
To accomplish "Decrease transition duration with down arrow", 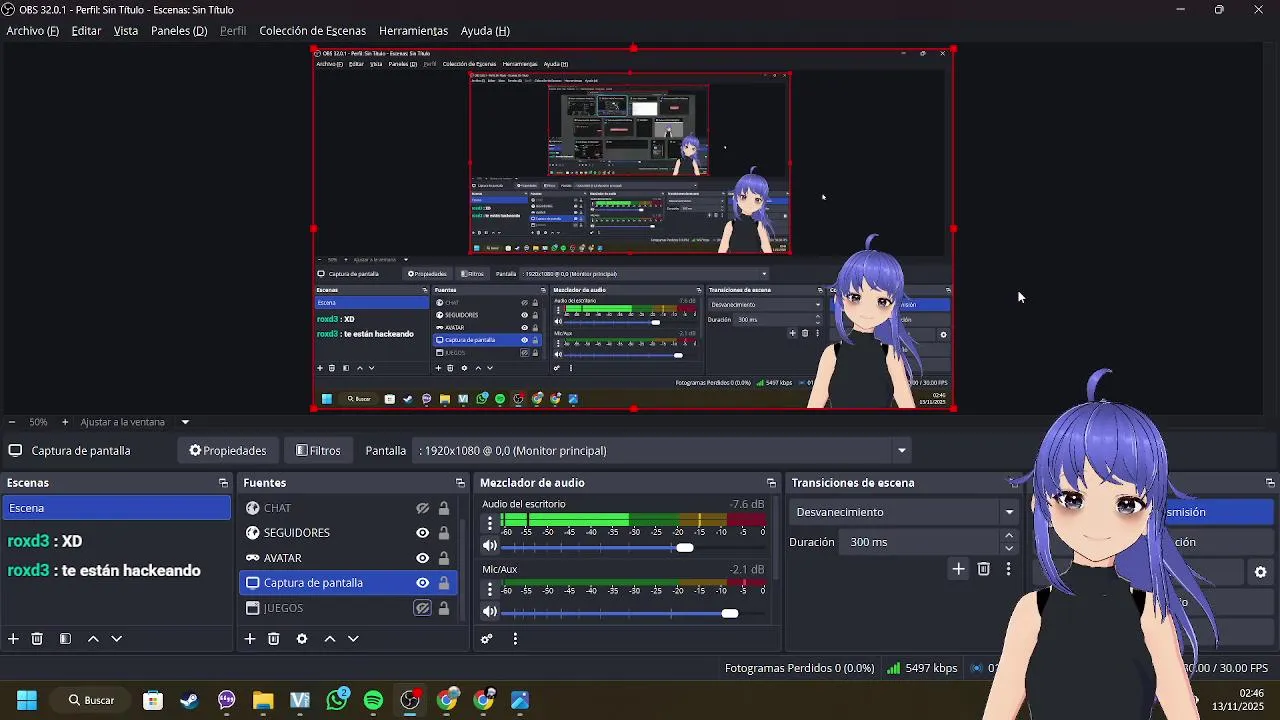I will [1008, 548].
